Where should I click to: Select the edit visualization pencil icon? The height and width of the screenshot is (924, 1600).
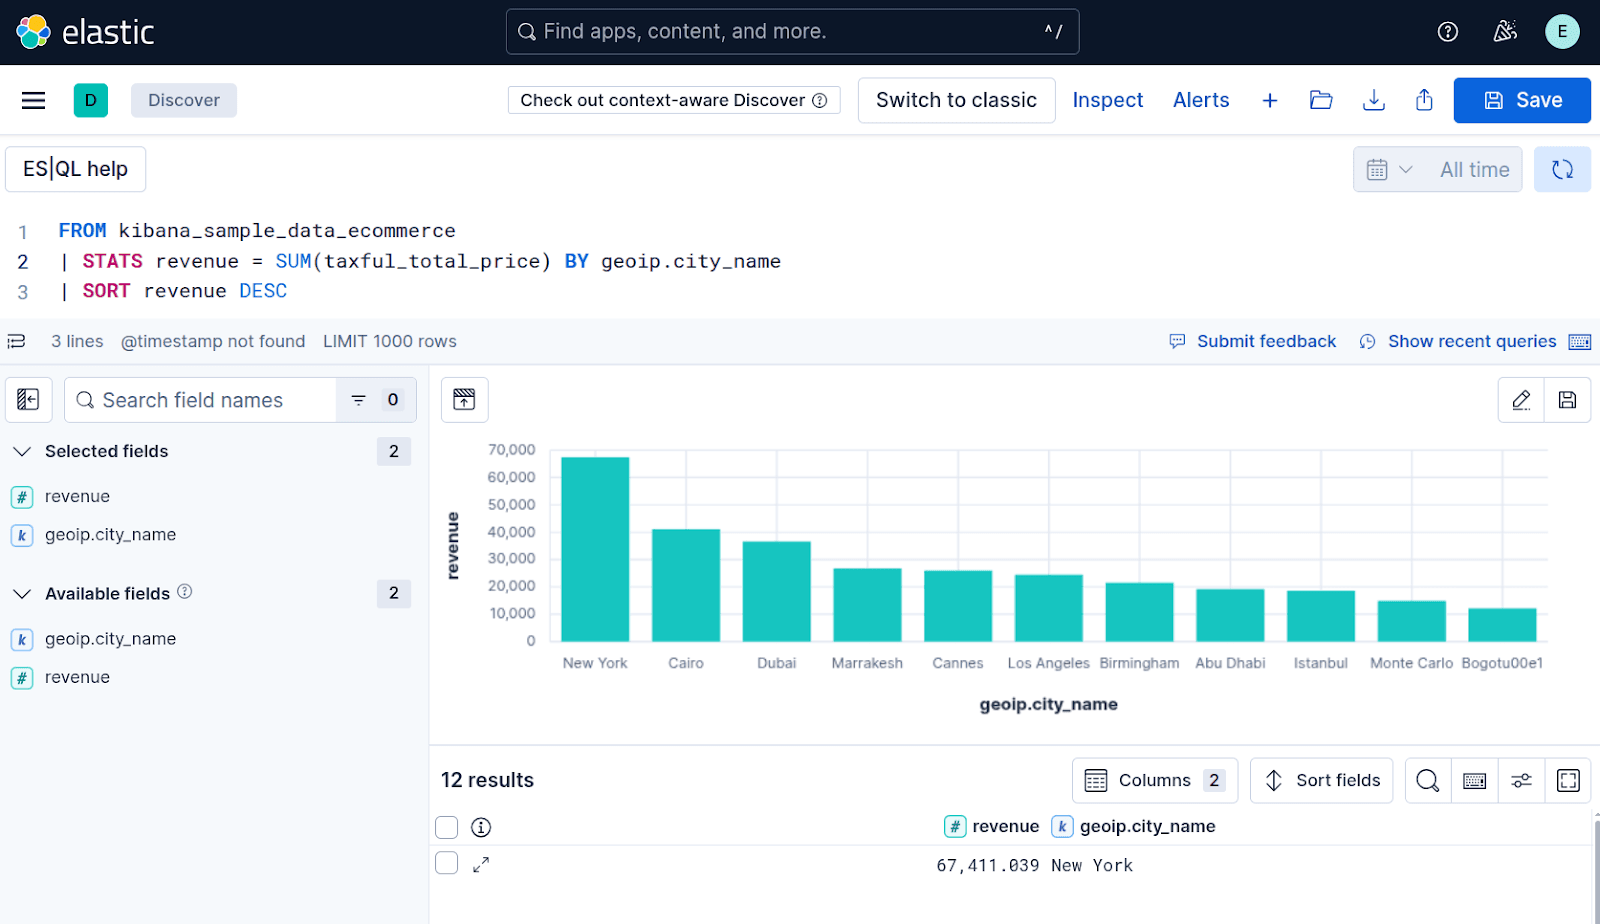coord(1520,399)
